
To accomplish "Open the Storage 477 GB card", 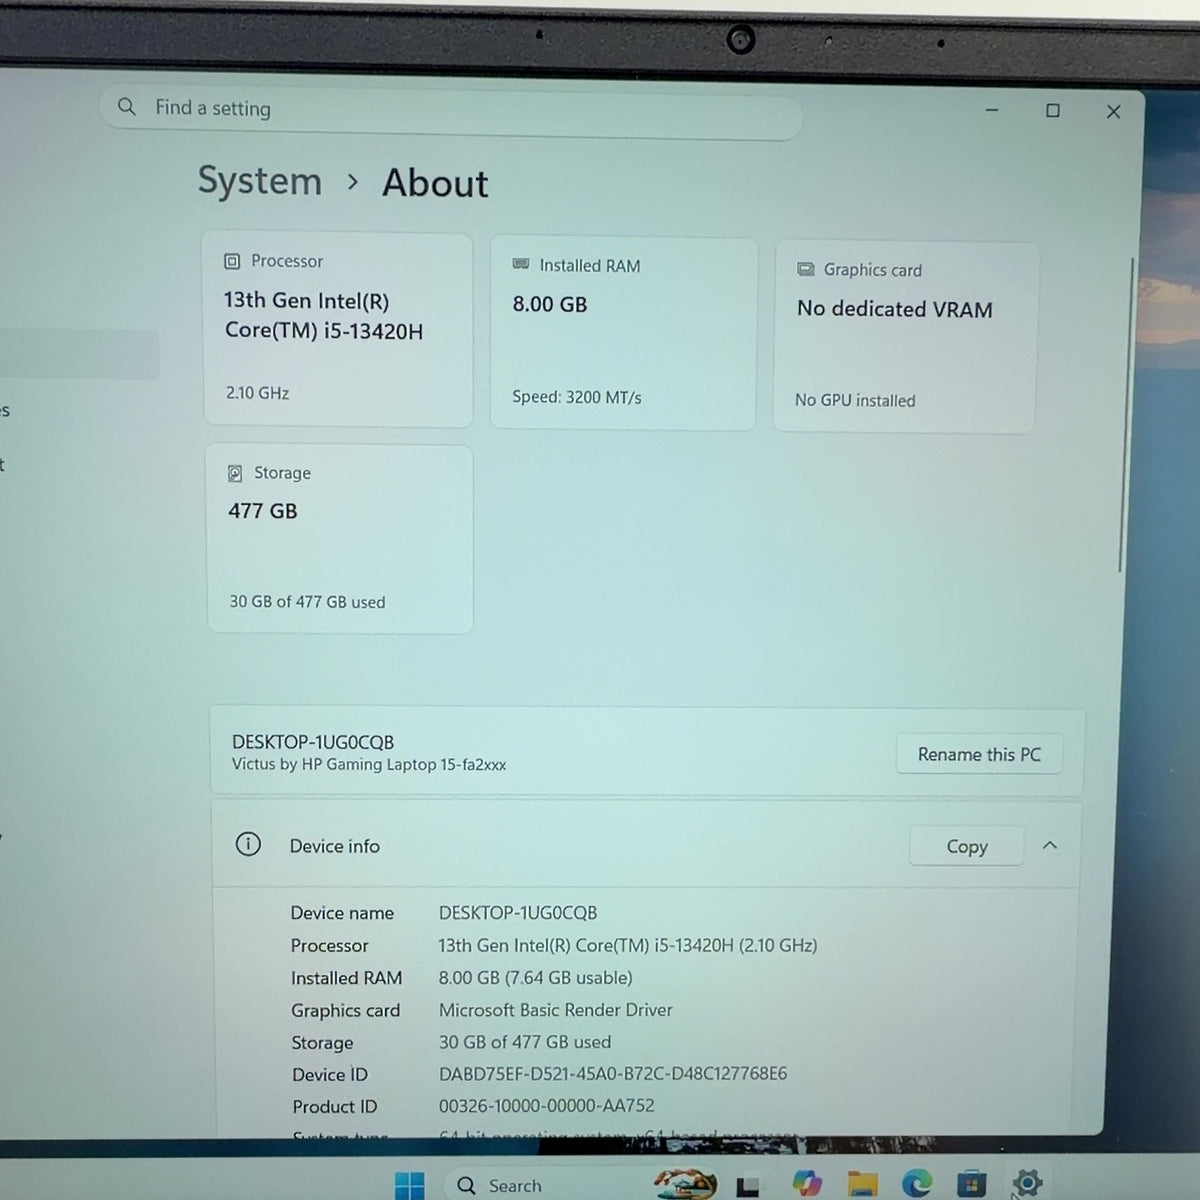I will (x=340, y=539).
